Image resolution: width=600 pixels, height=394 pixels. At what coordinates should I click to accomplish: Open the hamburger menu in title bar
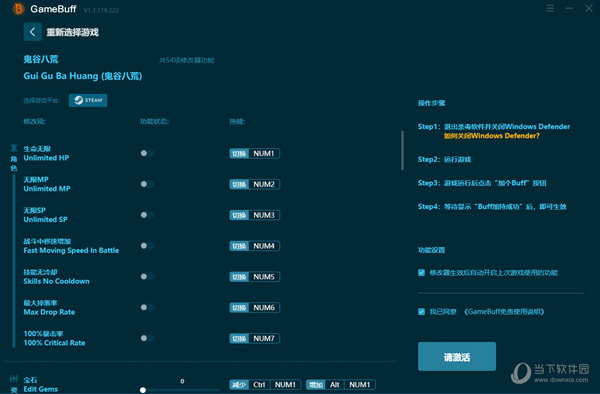coord(550,8)
